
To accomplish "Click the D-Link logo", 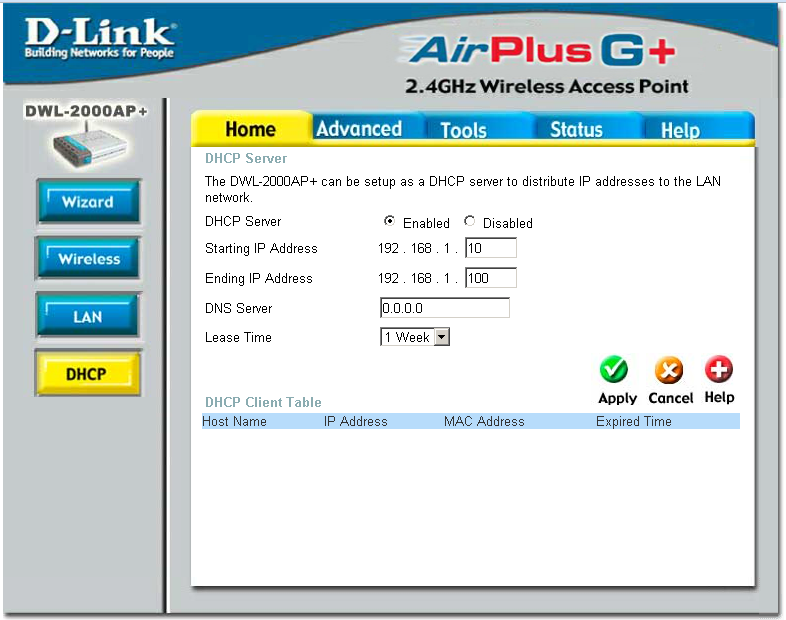I will [99, 38].
